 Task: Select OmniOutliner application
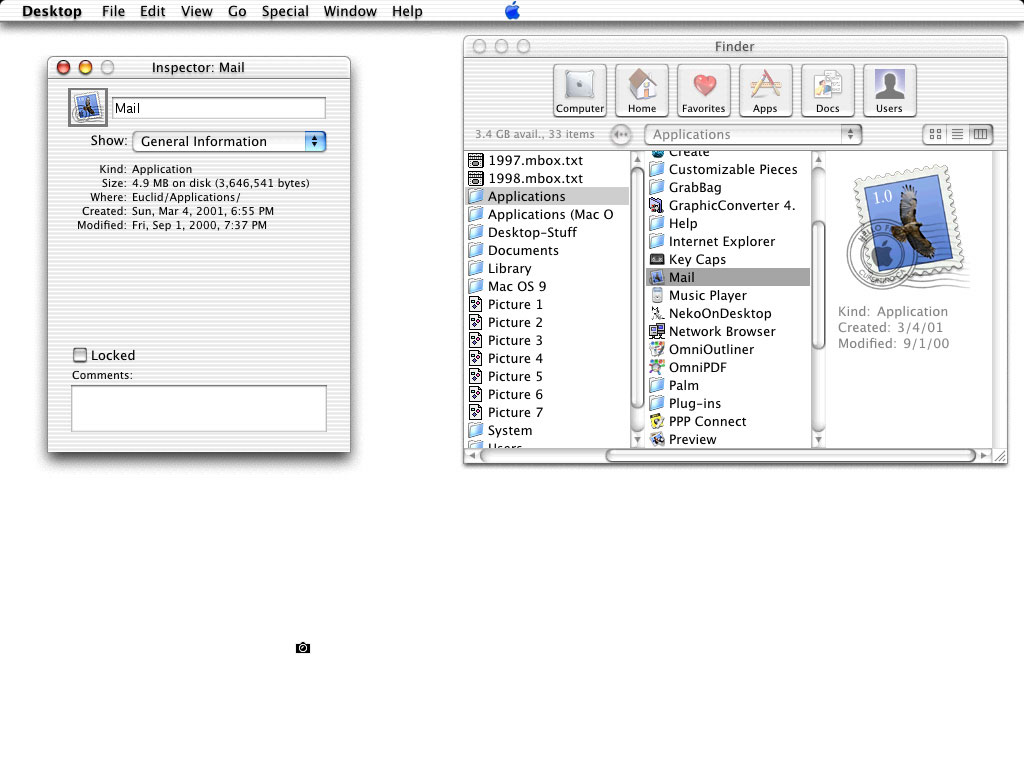click(728, 350)
